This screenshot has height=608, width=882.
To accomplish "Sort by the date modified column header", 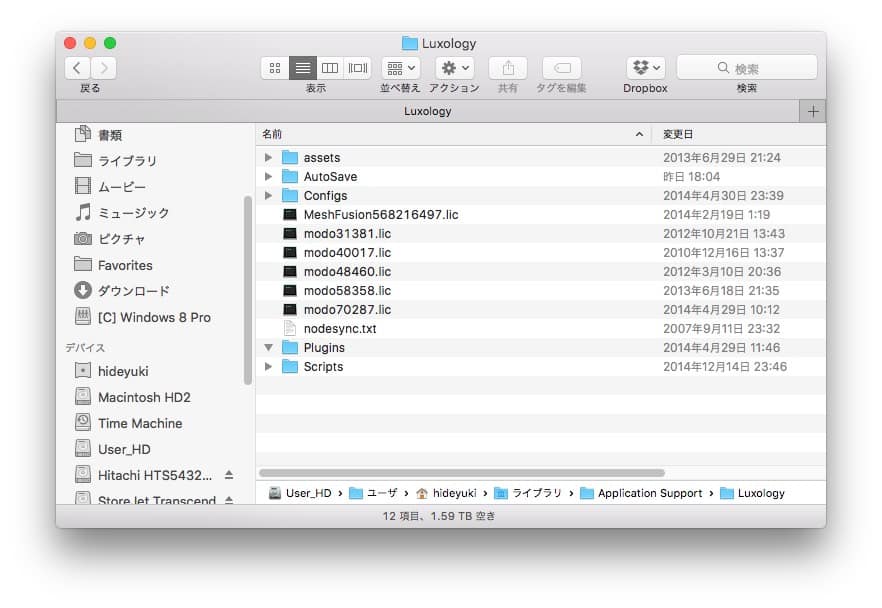I will (x=738, y=134).
